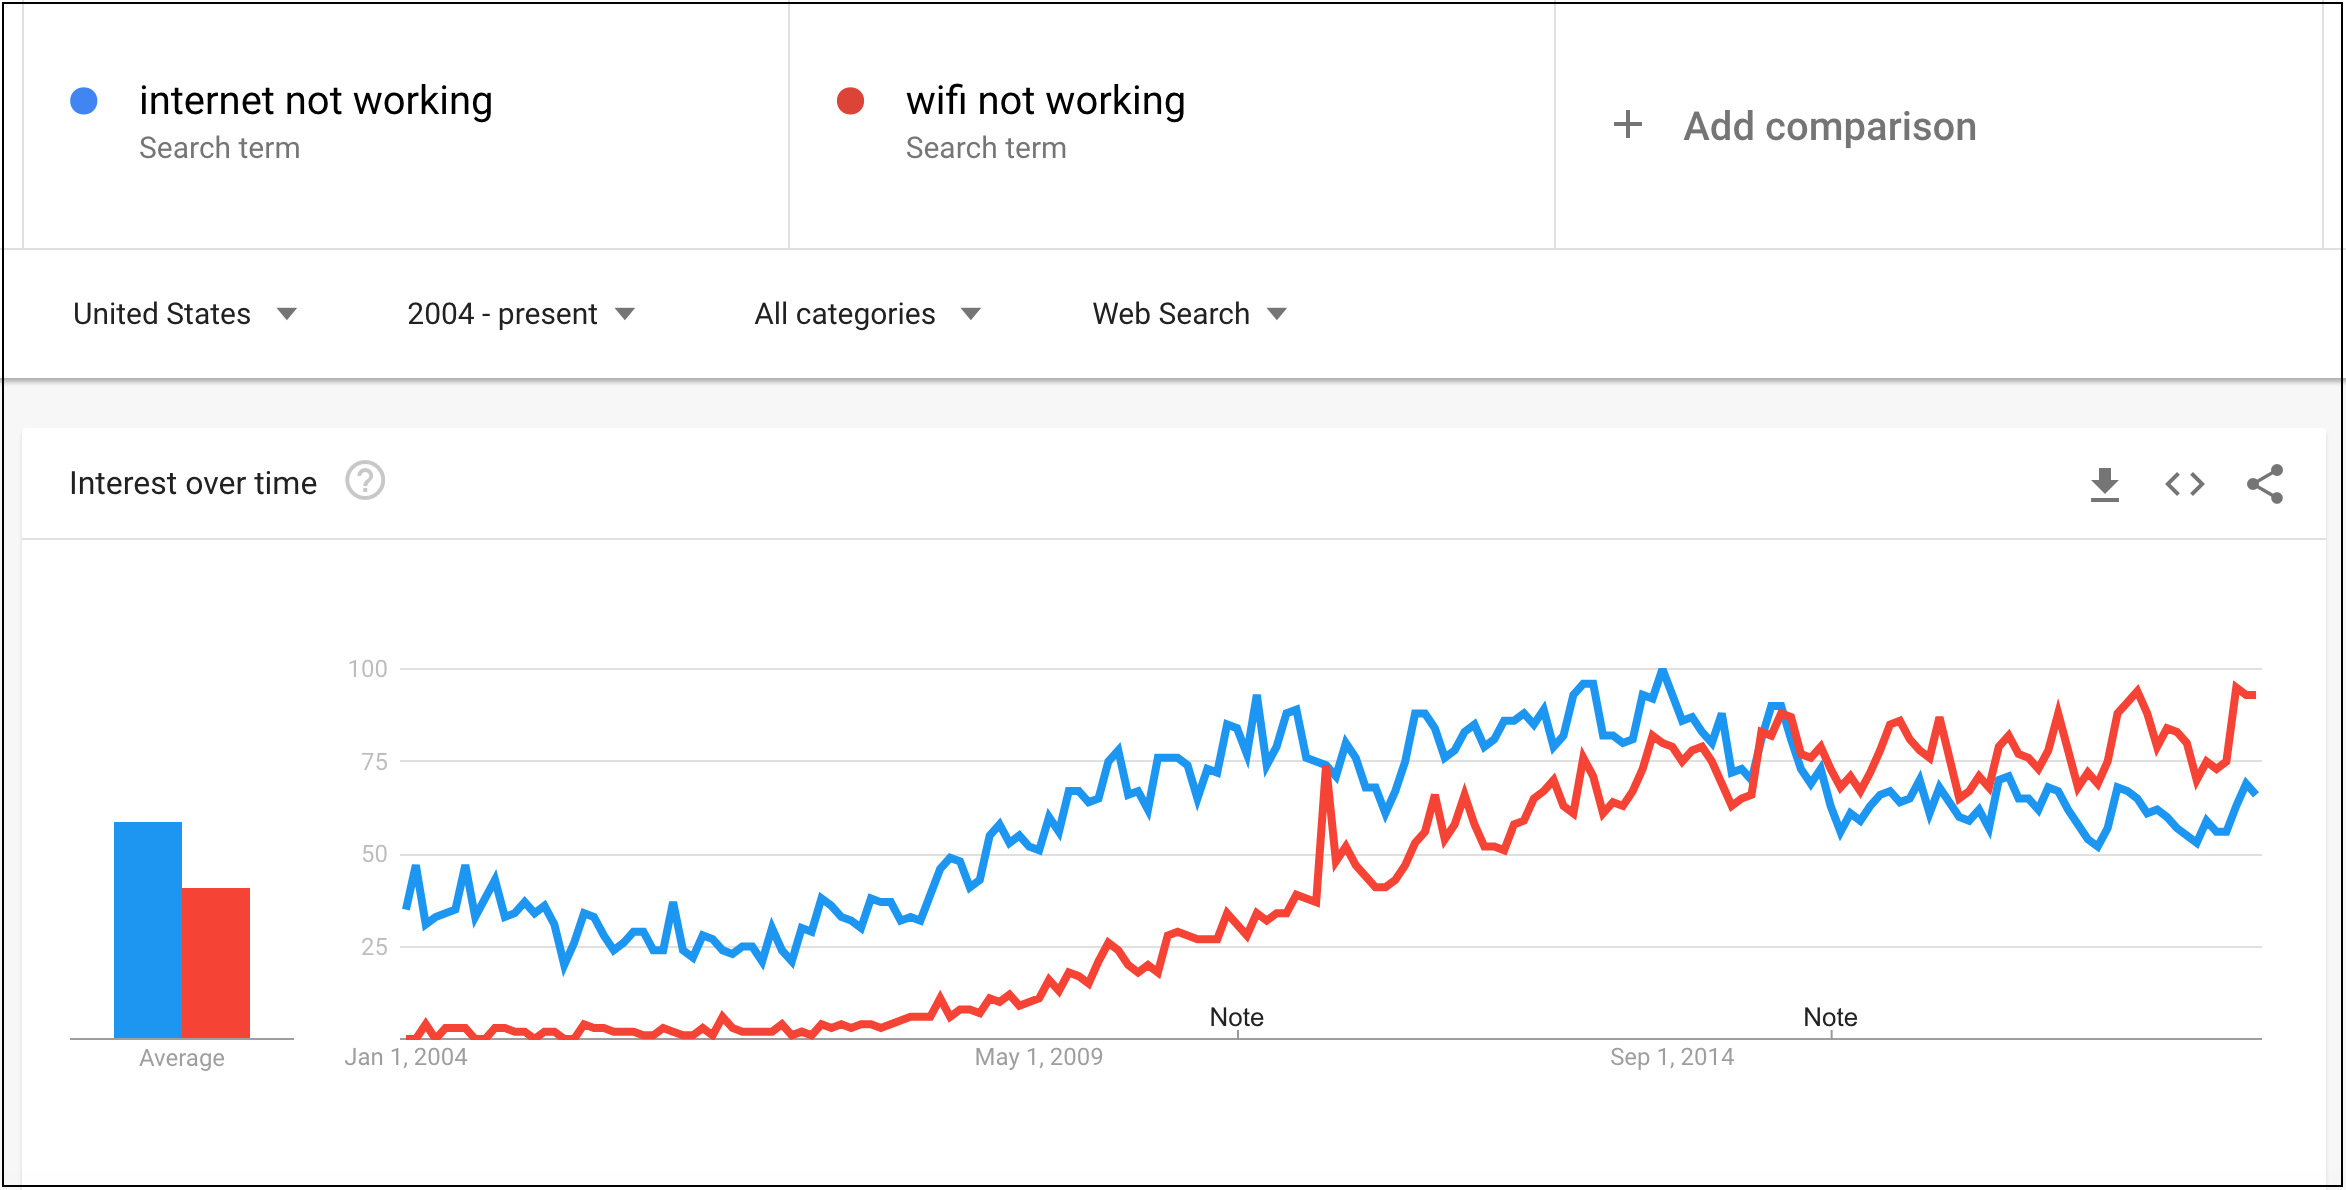Share the Interest over time chart

pos(2265,484)
